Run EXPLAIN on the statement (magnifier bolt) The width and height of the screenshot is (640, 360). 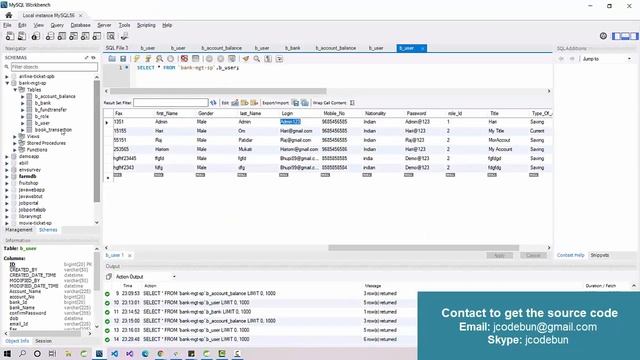tap(159, 59)
